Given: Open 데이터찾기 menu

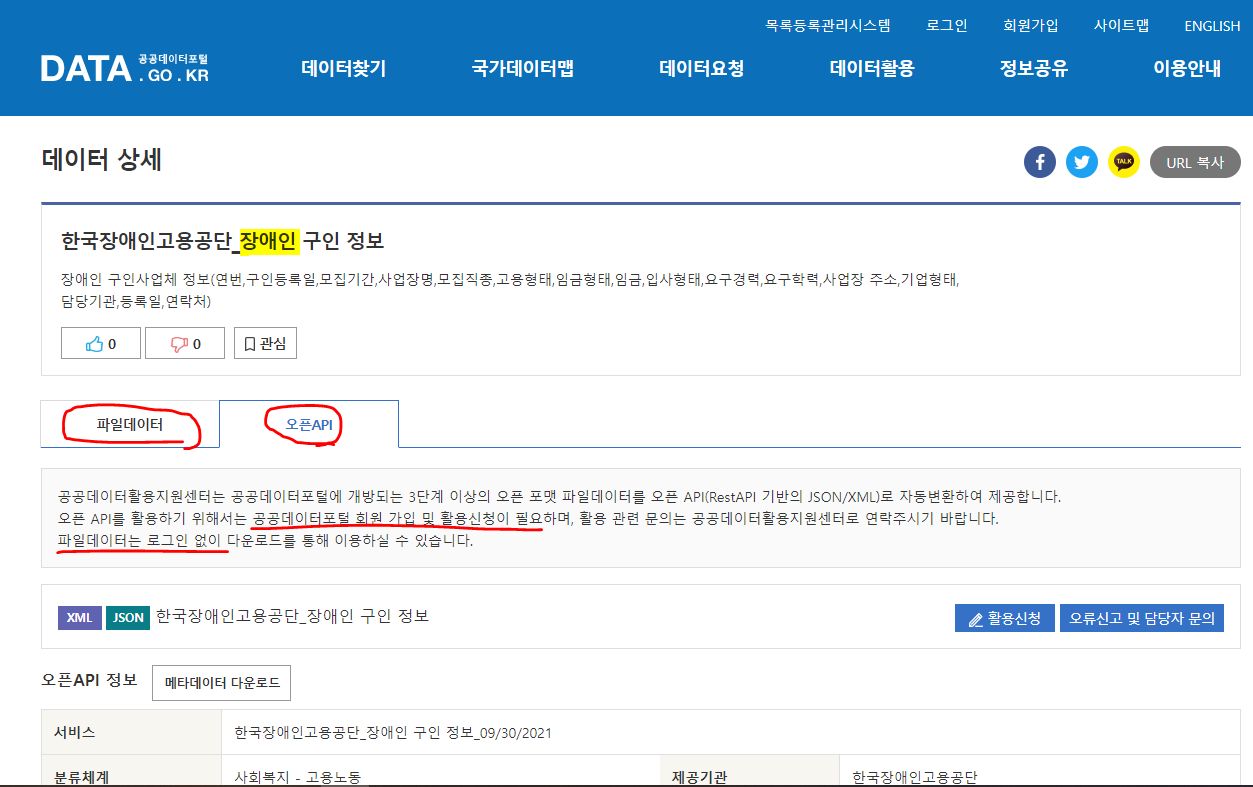Looking at the screenshot, I should (x=343, y=69).
